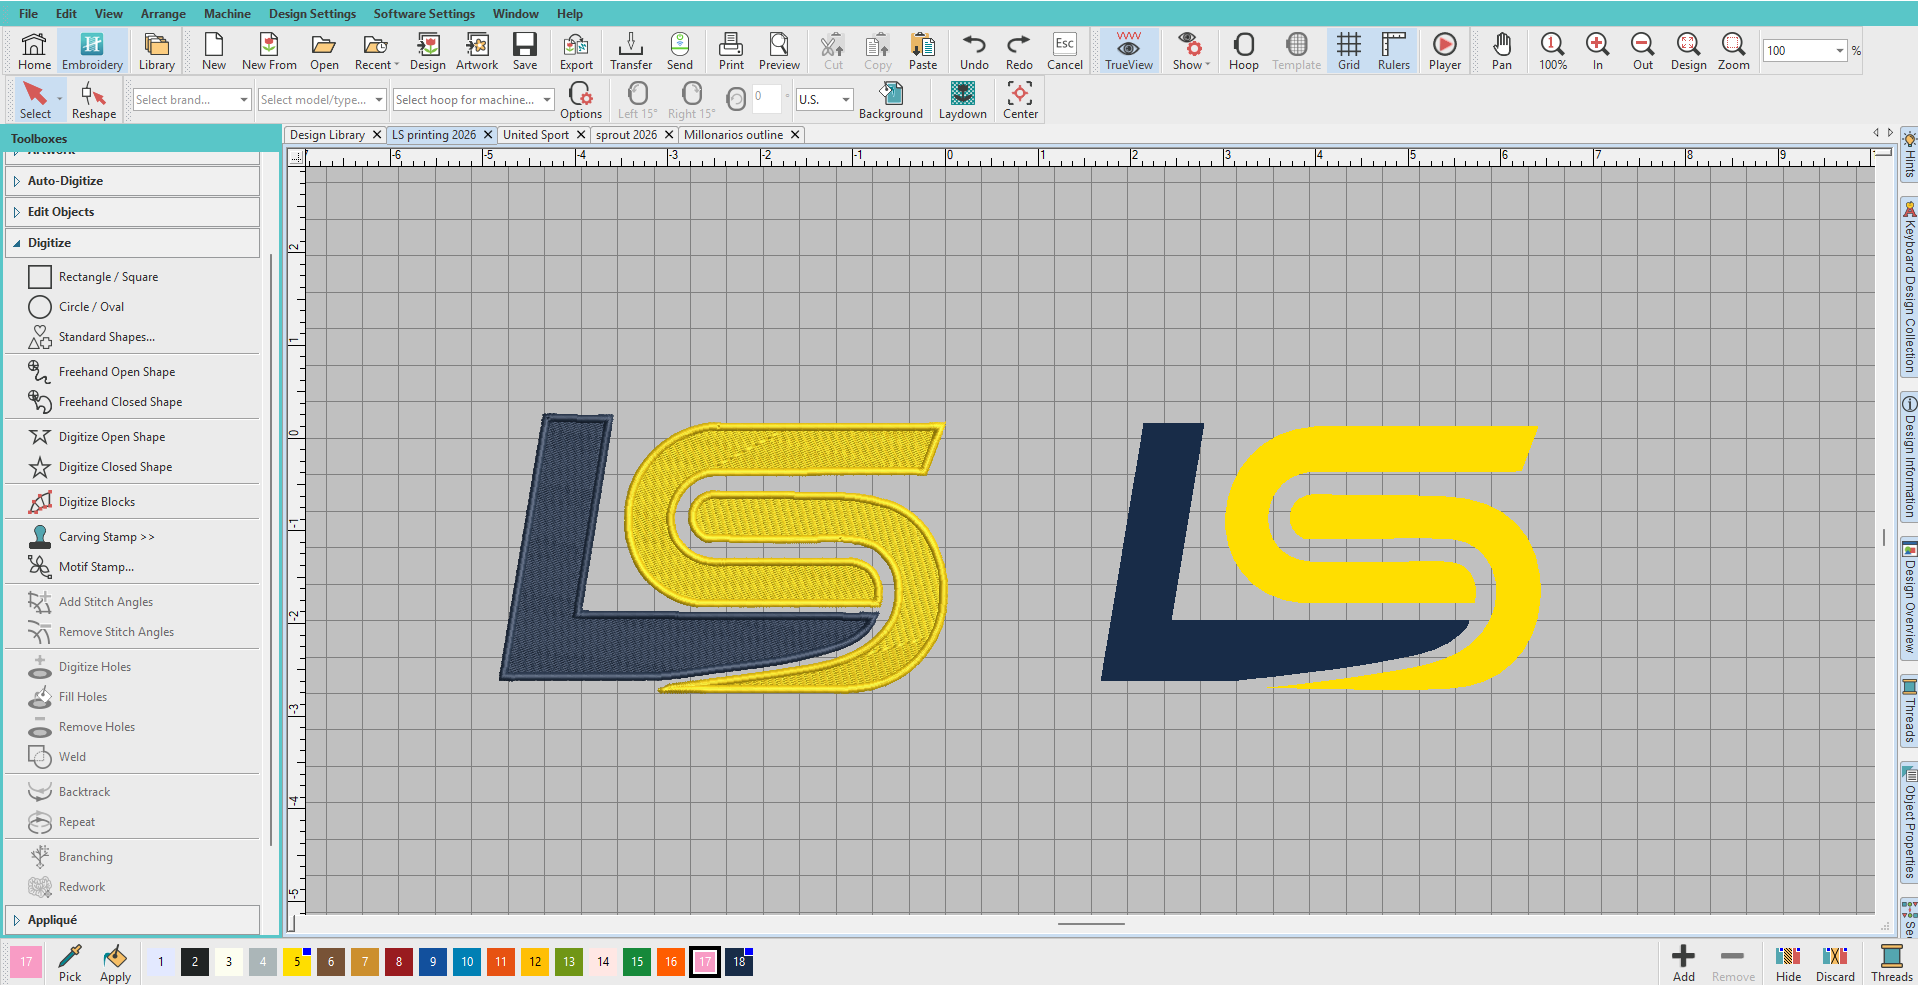Click the Reshape tool

94,101
